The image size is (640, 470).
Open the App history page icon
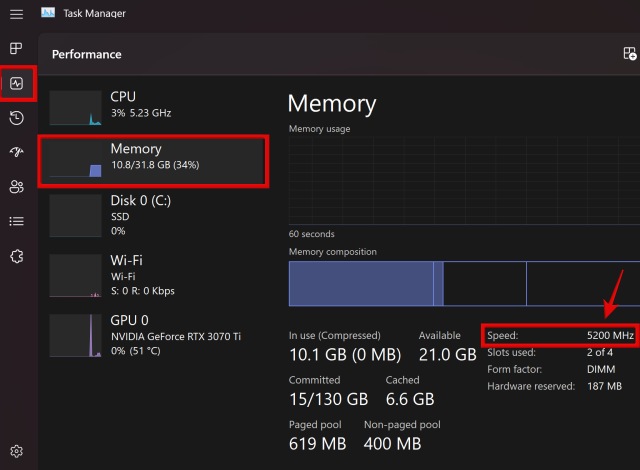pos(16,118)
